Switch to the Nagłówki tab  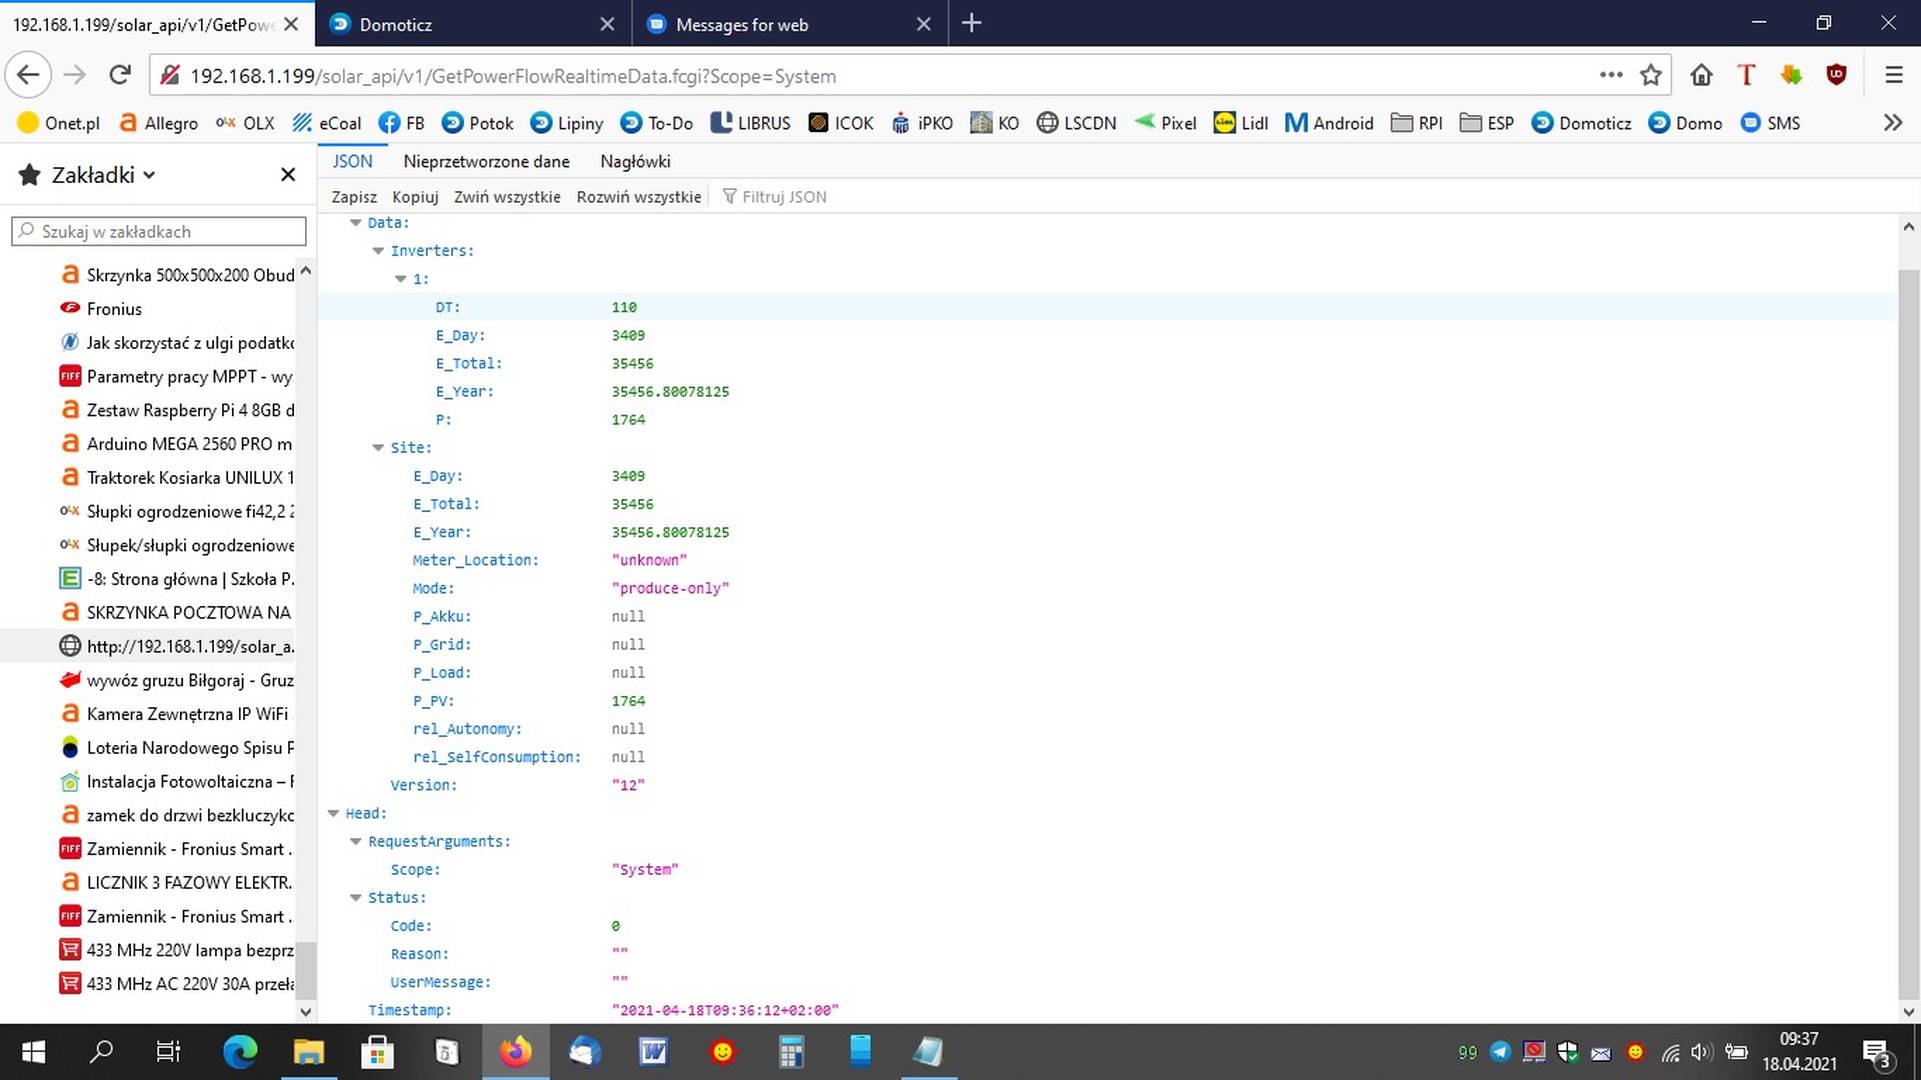point(635,161)
